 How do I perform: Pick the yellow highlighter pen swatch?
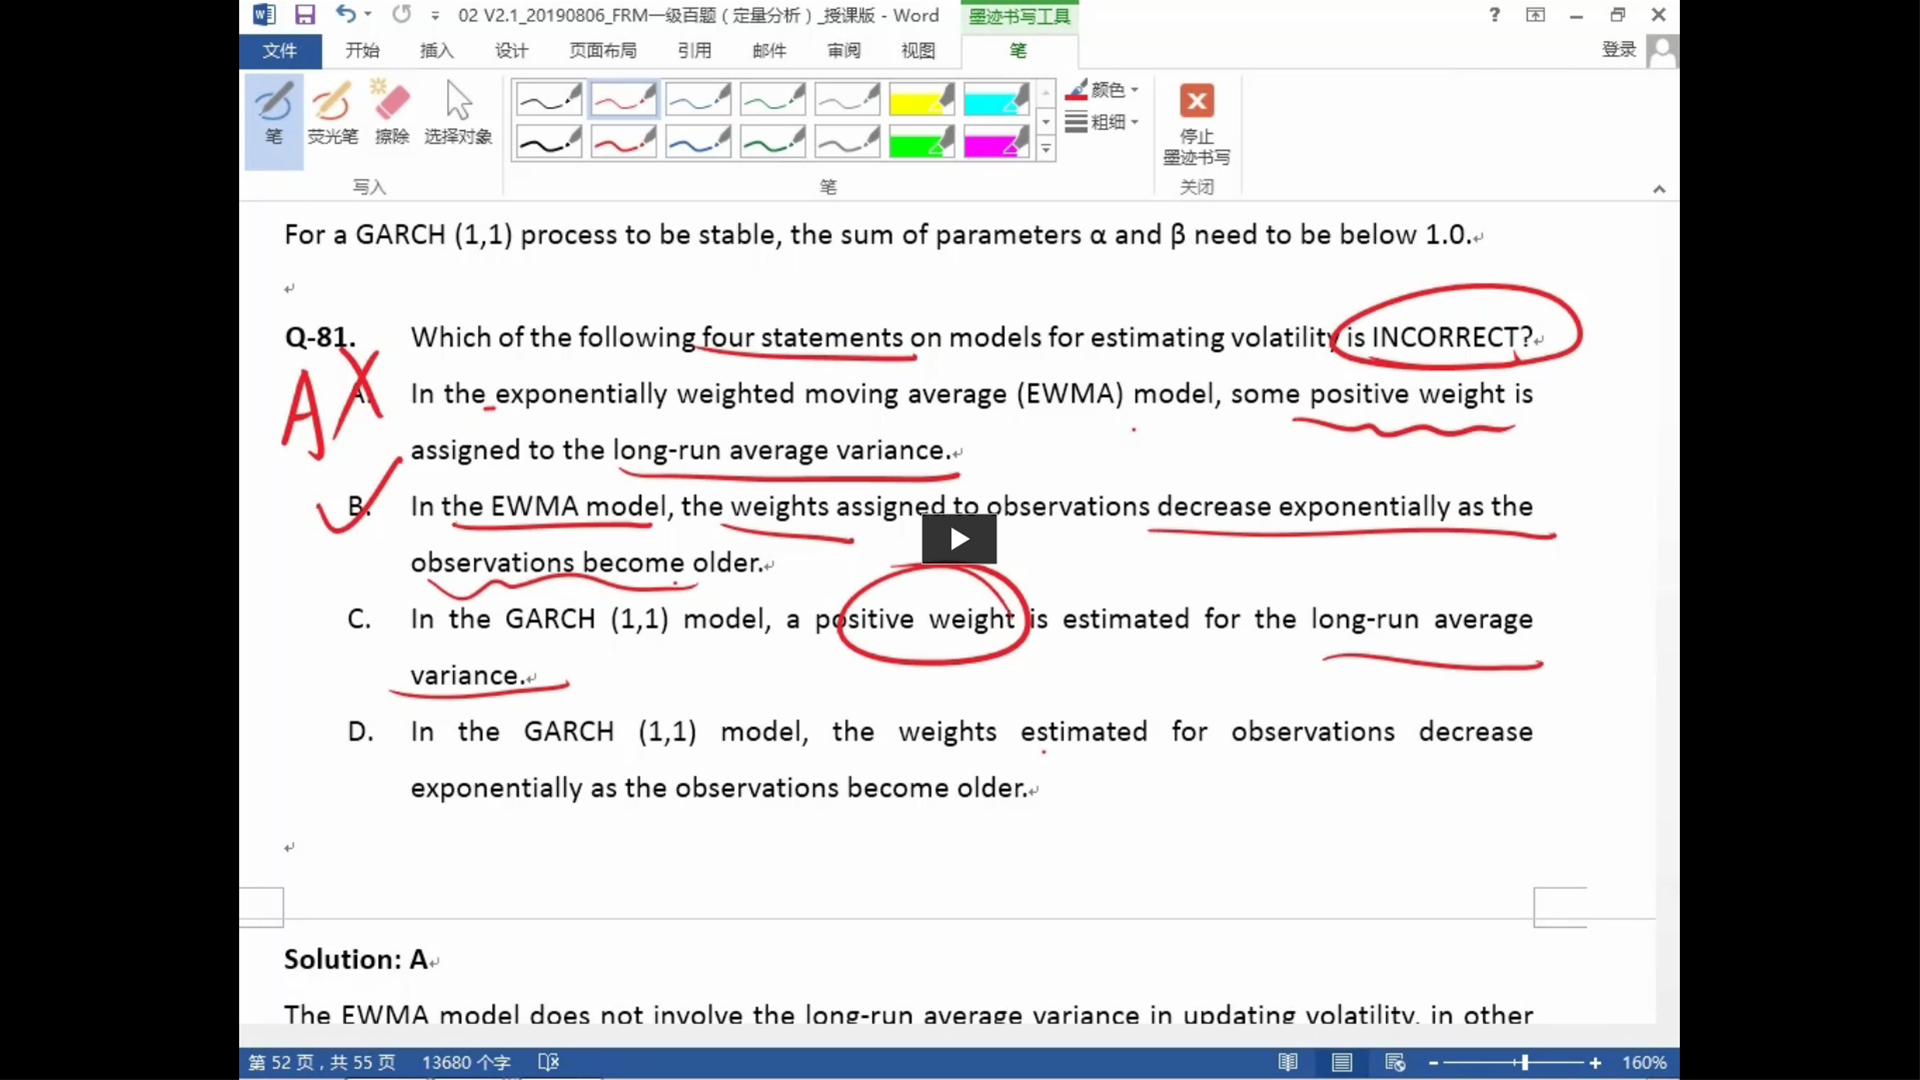point(921,100)
